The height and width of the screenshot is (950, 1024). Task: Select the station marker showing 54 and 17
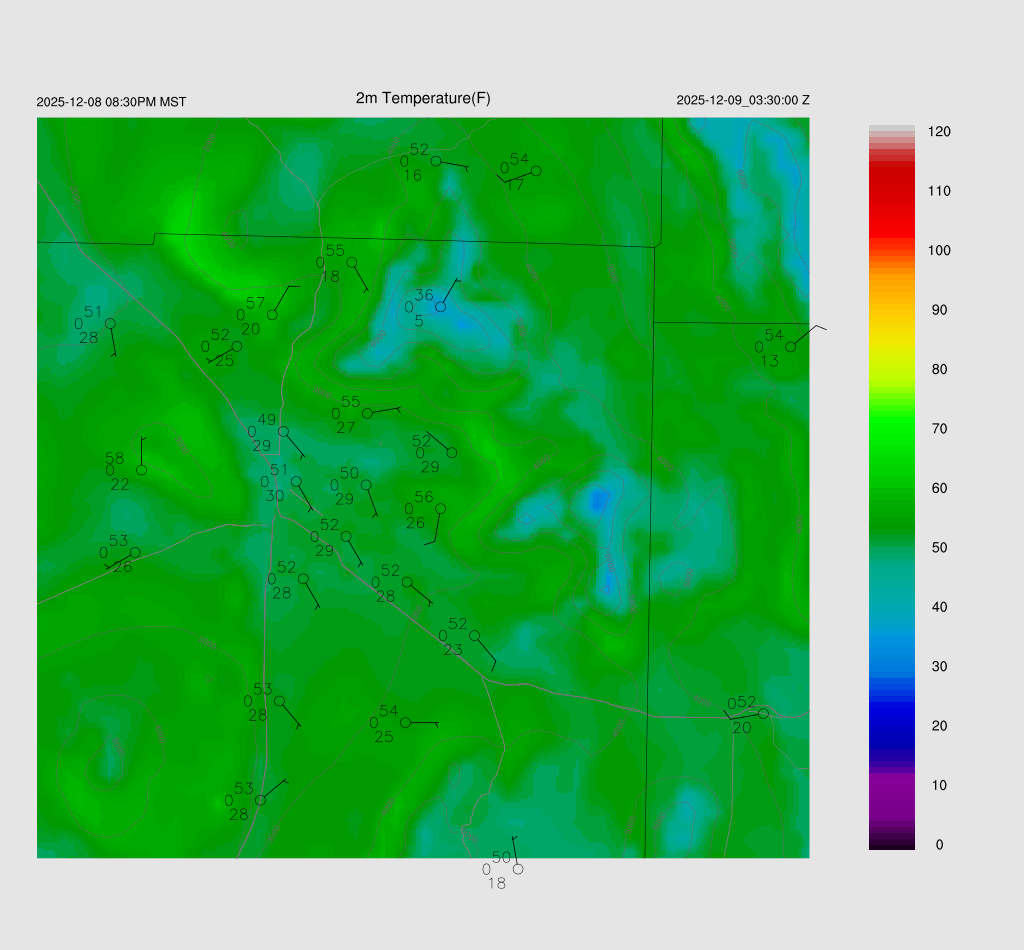pos(536,171)
